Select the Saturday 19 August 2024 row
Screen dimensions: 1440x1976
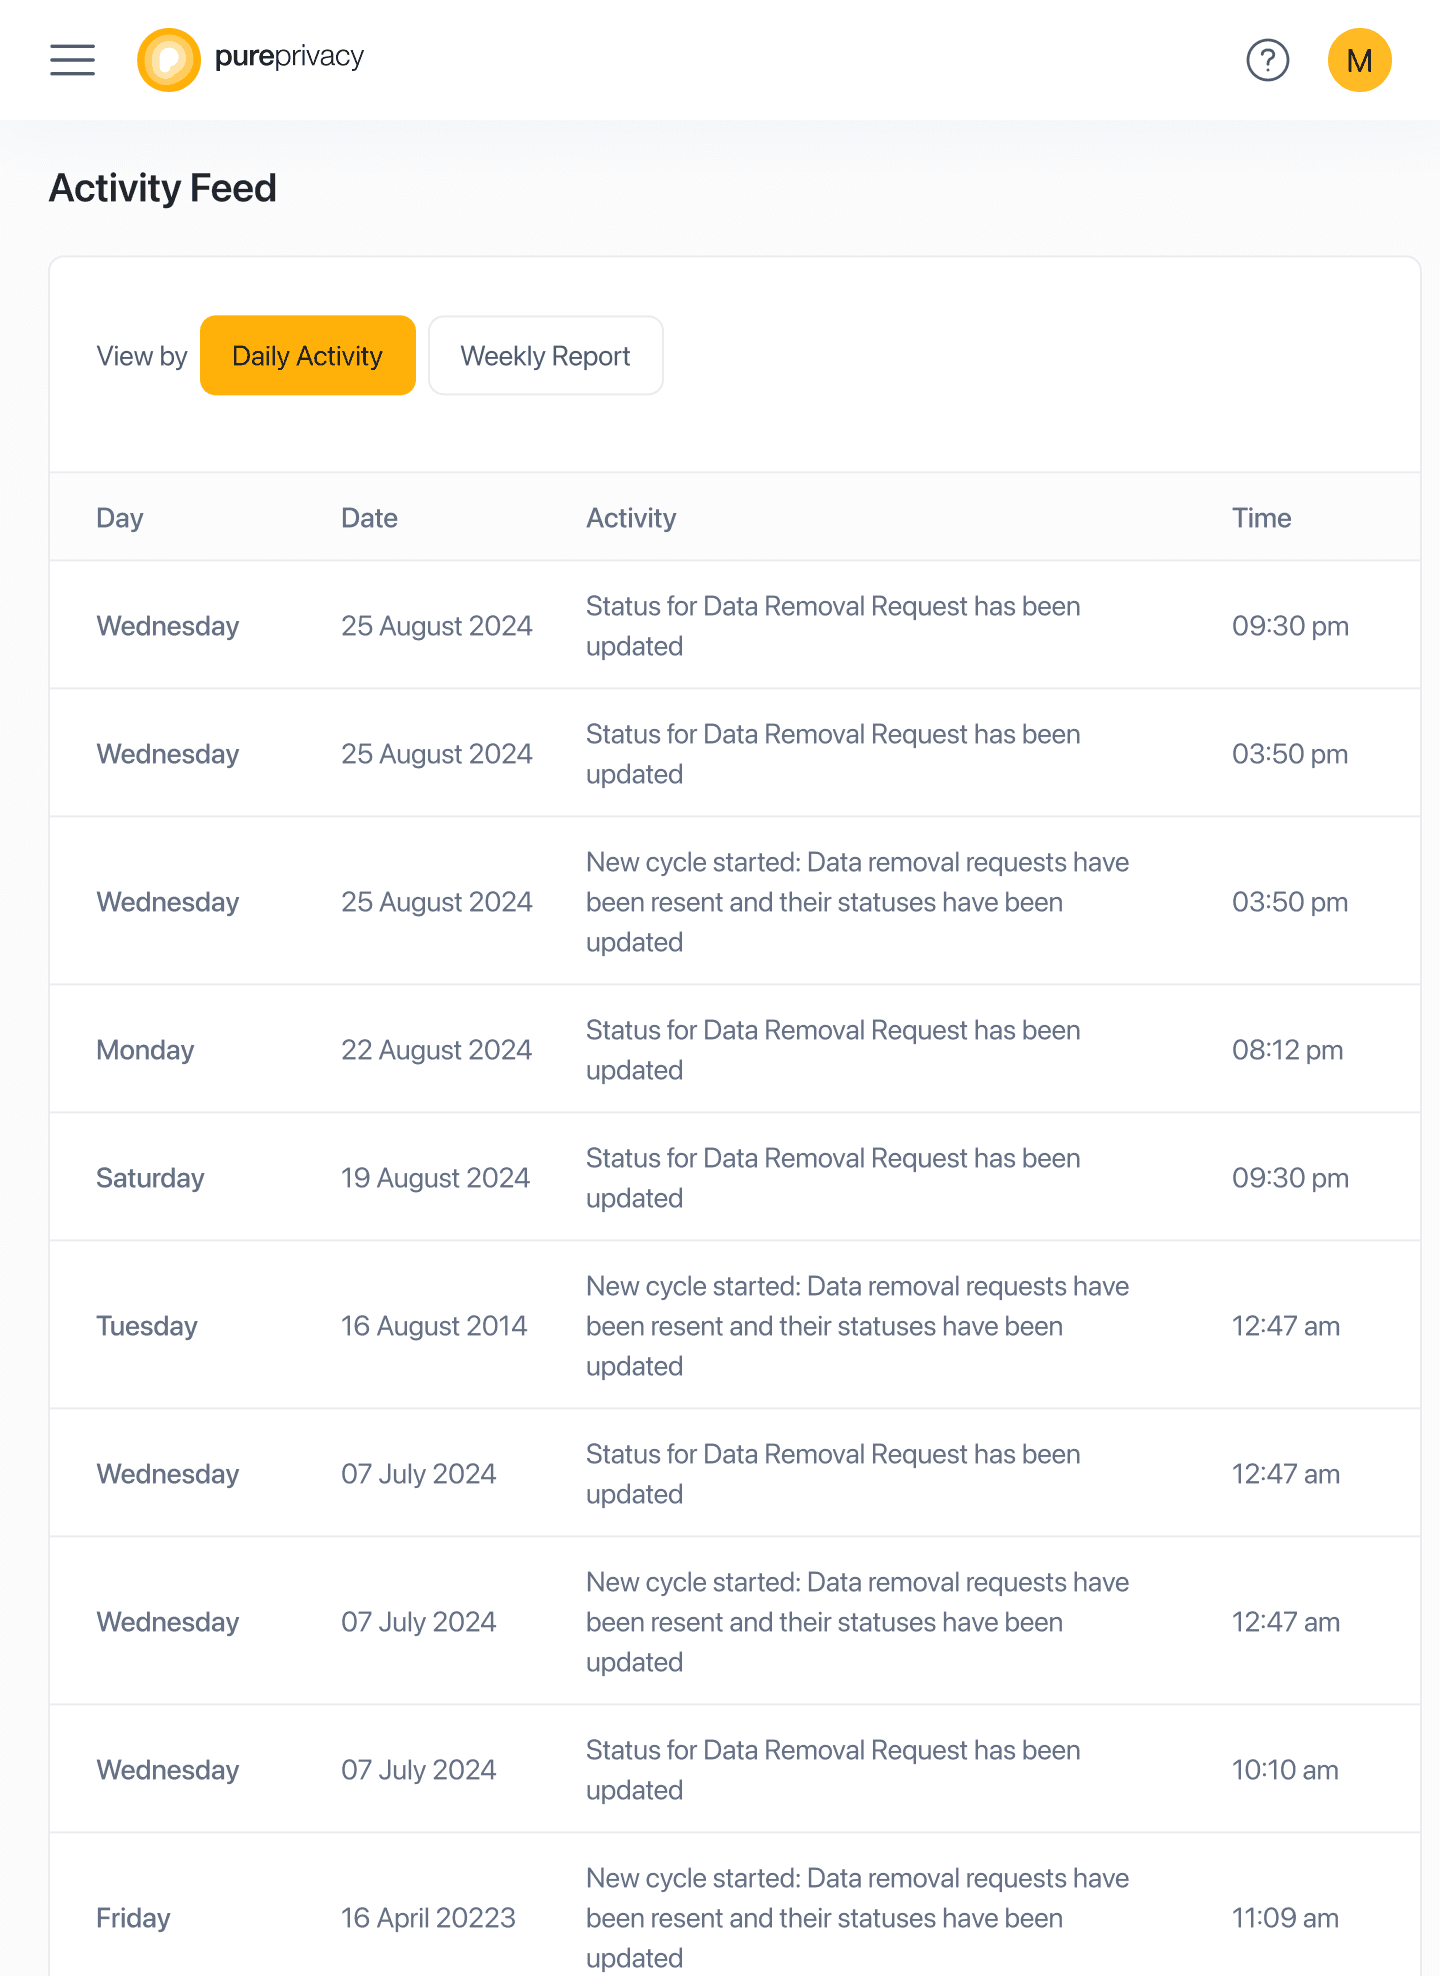[x=735, y=1178]
